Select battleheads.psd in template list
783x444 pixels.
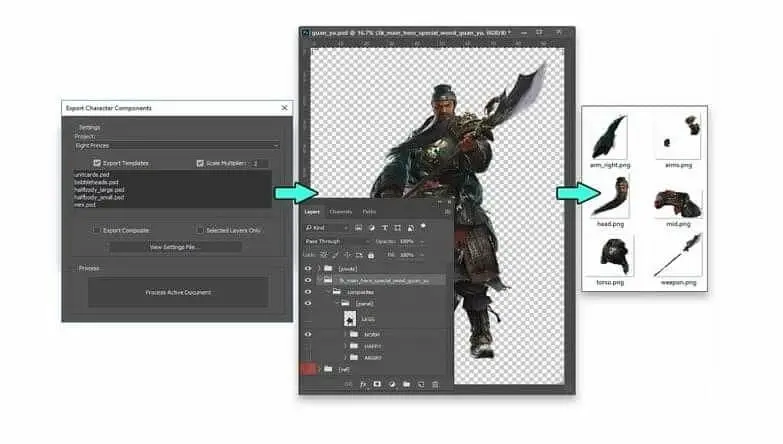point(96,182)
